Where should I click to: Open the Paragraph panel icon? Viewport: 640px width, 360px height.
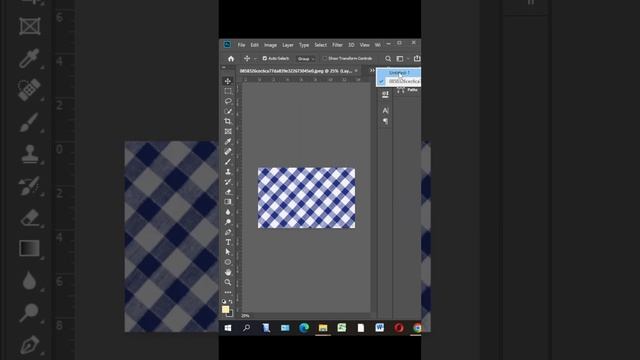(x=385, y=121)
